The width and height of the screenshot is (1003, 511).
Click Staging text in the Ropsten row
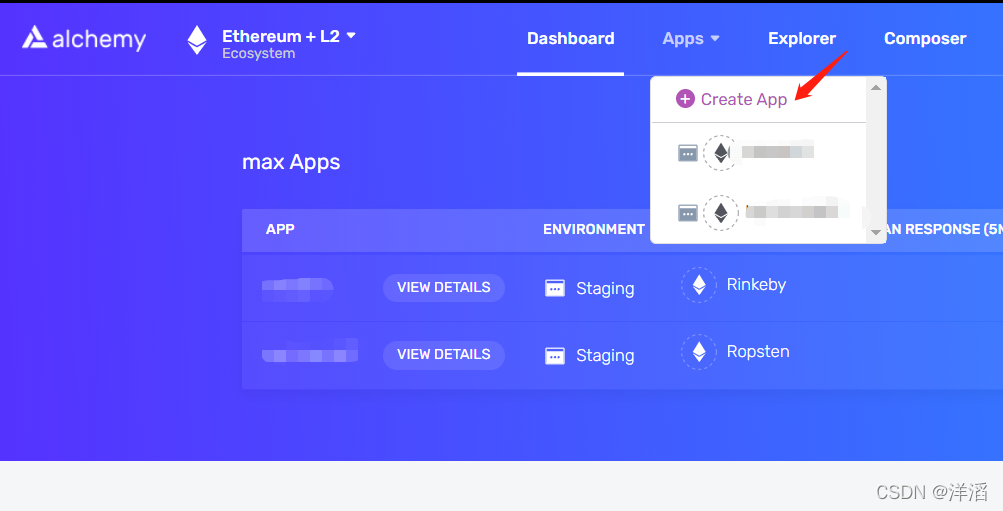[605, 356]
